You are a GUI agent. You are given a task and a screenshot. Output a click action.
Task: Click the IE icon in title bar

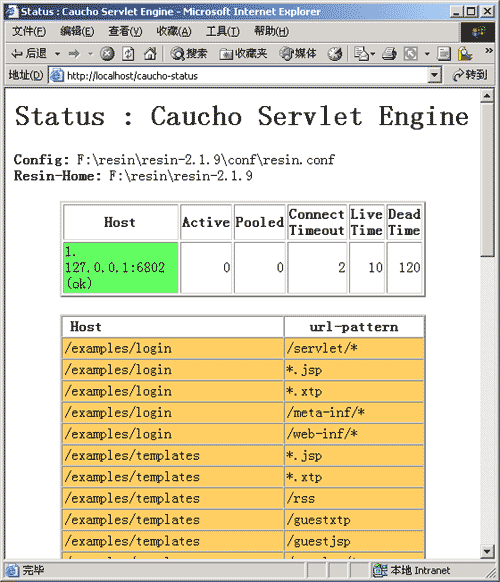pyautogui.click(x=12, y=12)
